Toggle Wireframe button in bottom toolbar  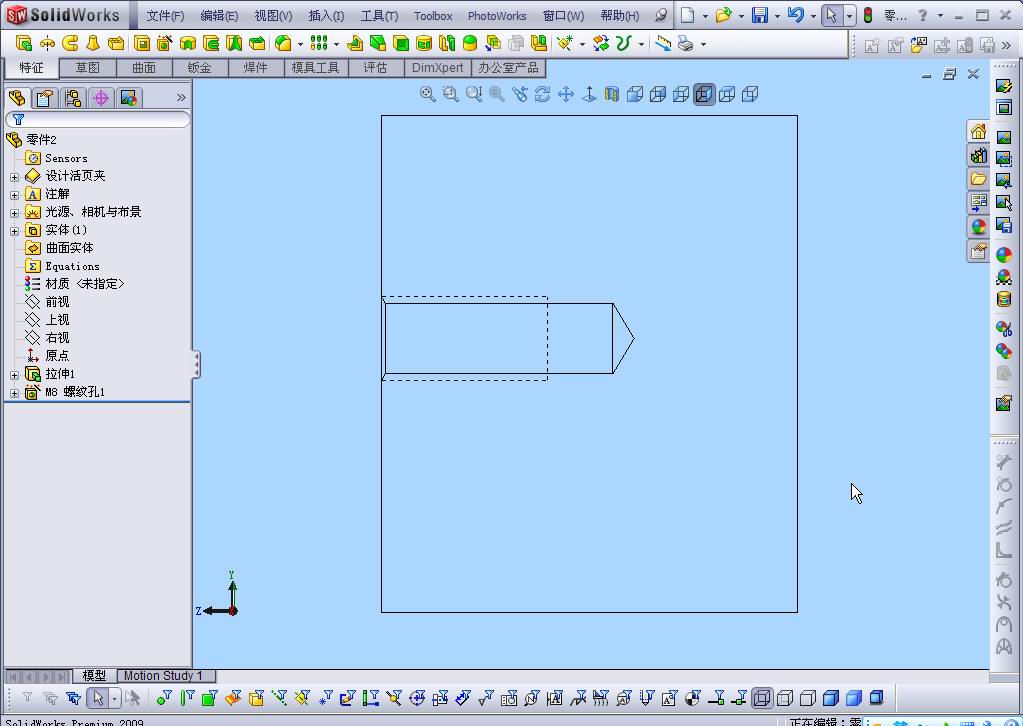[761, 698]
